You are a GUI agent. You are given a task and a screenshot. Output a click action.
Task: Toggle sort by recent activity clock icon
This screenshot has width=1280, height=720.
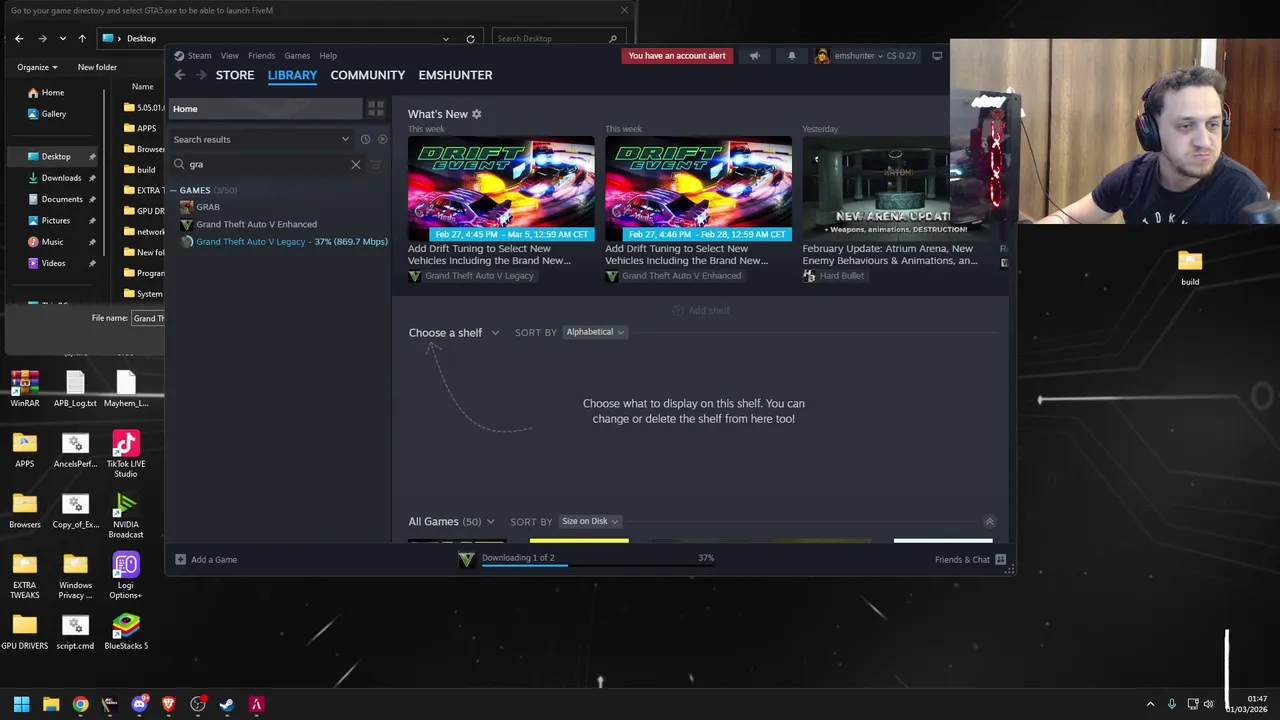(x=365, y=140)
